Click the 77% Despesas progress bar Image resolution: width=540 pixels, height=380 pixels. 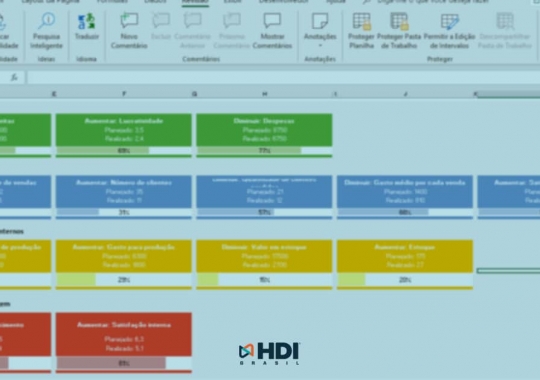pyautogui.click(x=264, y=151)
